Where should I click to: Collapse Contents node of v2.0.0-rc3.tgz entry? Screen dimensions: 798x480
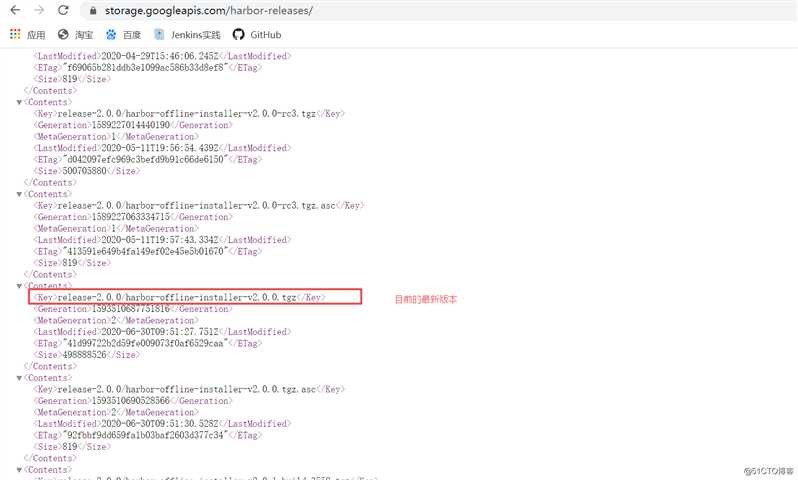click(19, 102)
